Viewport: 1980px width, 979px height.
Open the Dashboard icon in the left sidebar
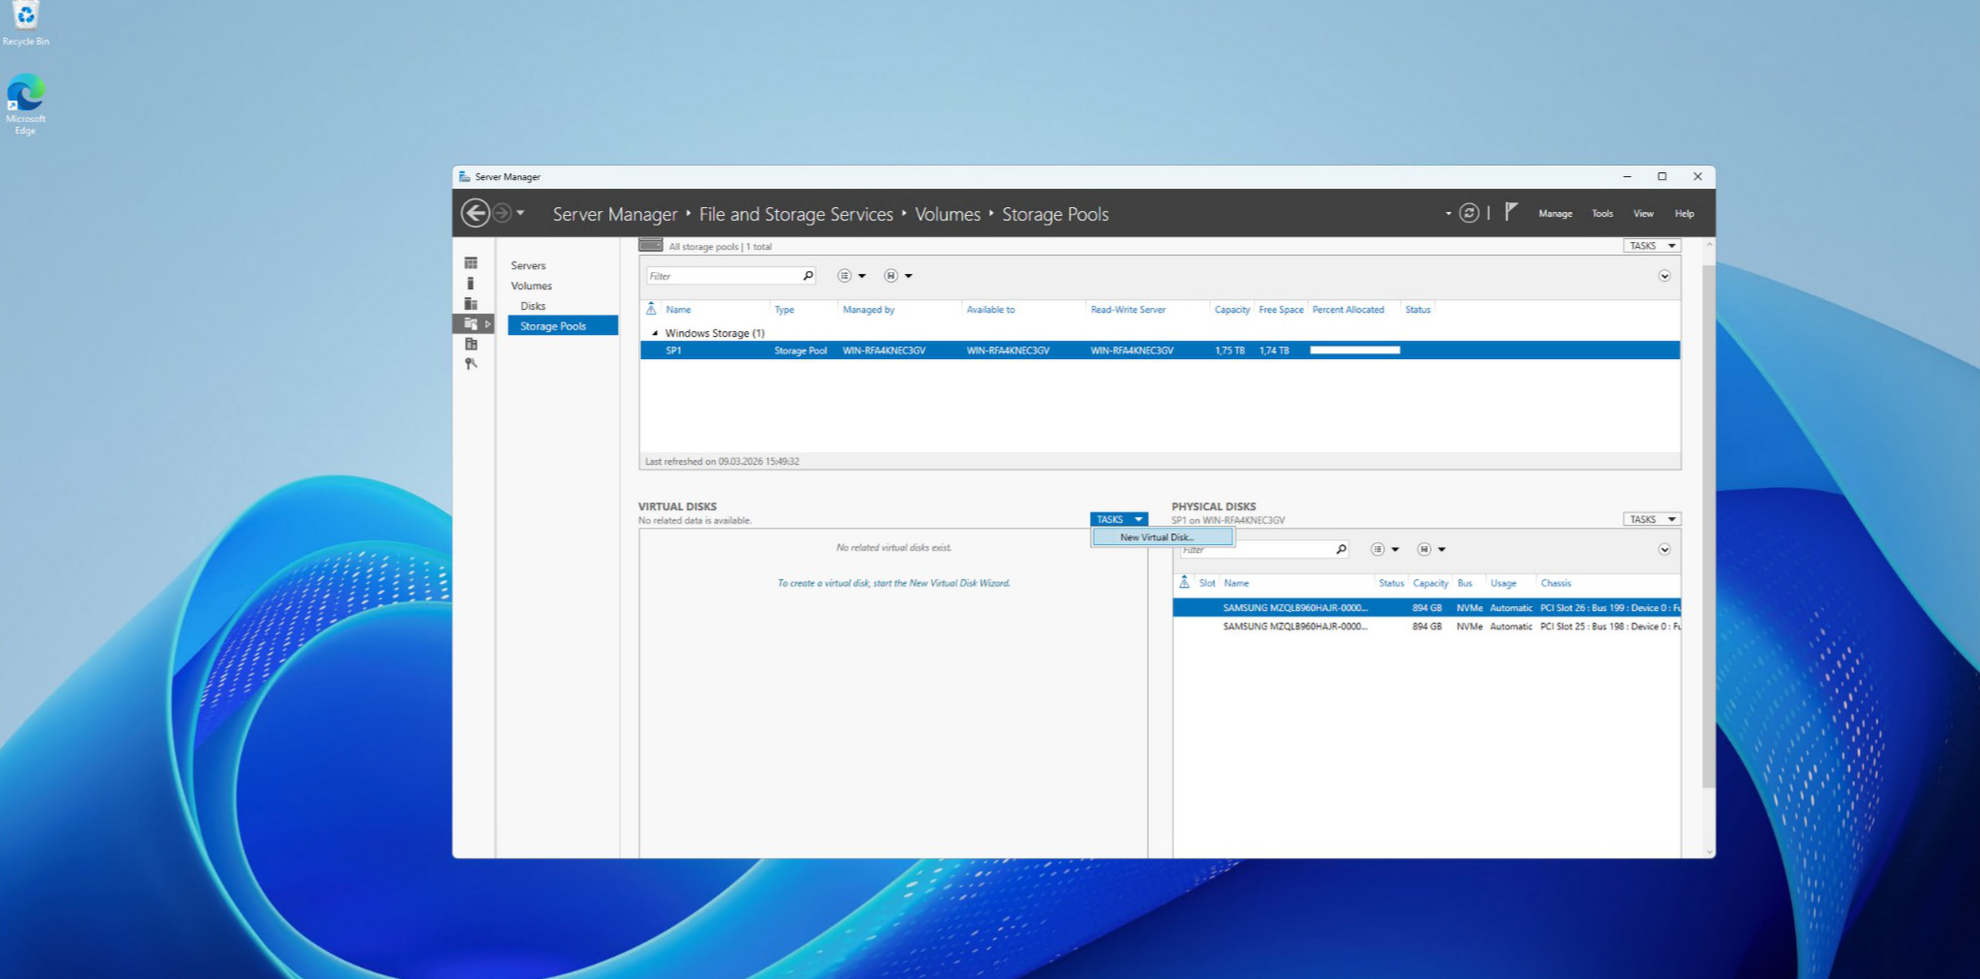click(471, 263)
